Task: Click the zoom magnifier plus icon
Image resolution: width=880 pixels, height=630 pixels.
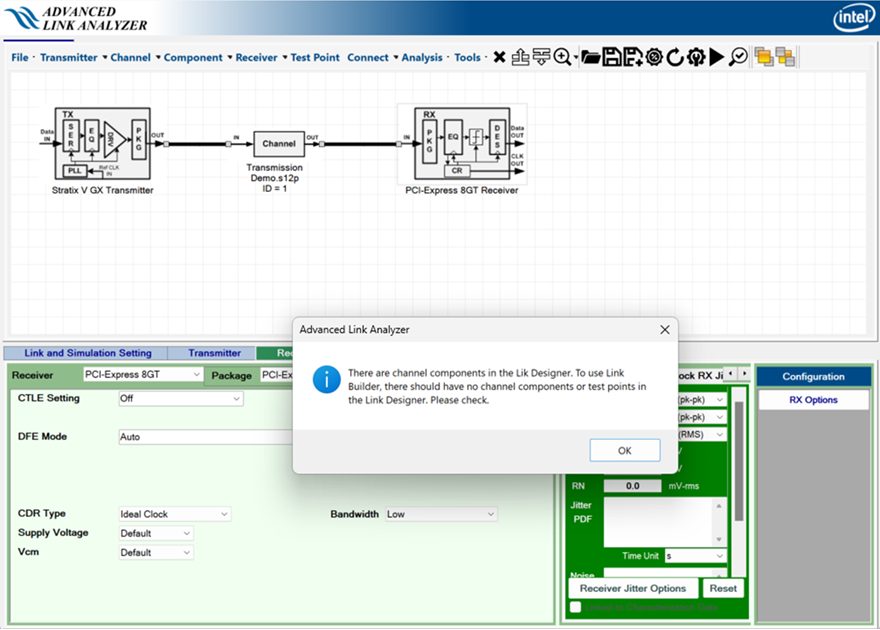Action: (563, 58)
